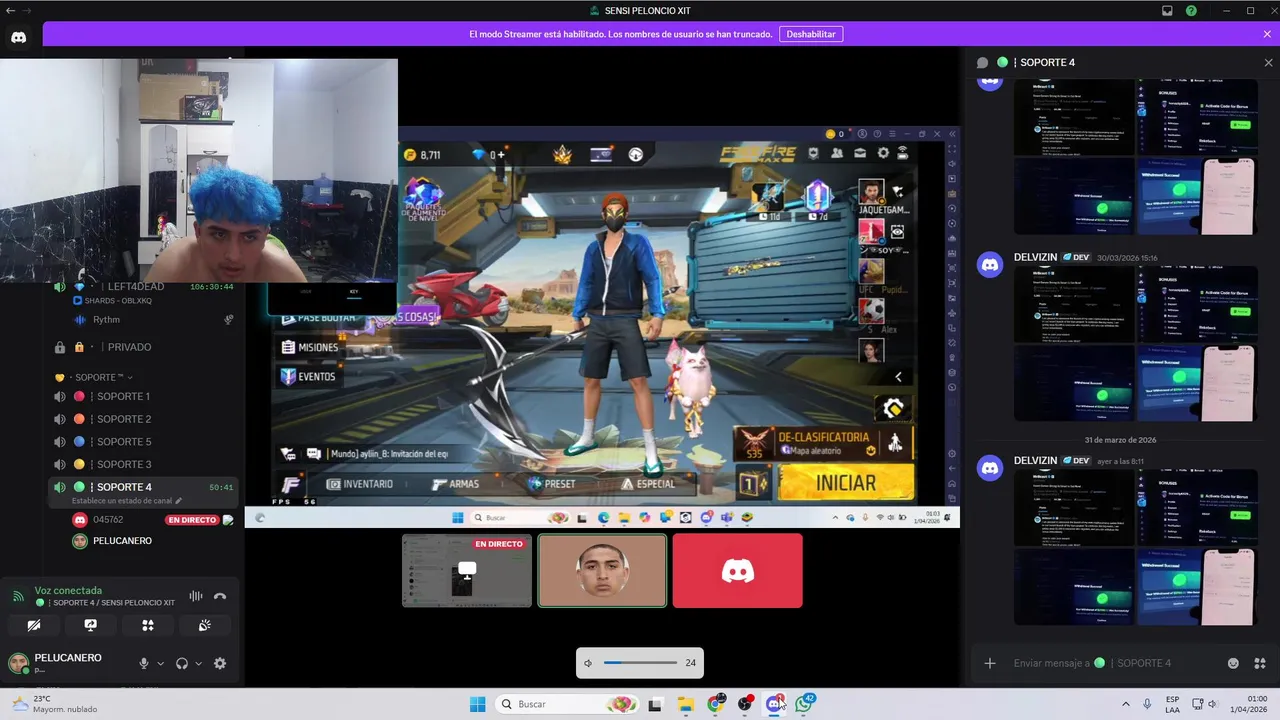This screenshot has width=1280, height=720.
Task: Open WhatsApp from the taskbar
Action: (x=804, y=704)
